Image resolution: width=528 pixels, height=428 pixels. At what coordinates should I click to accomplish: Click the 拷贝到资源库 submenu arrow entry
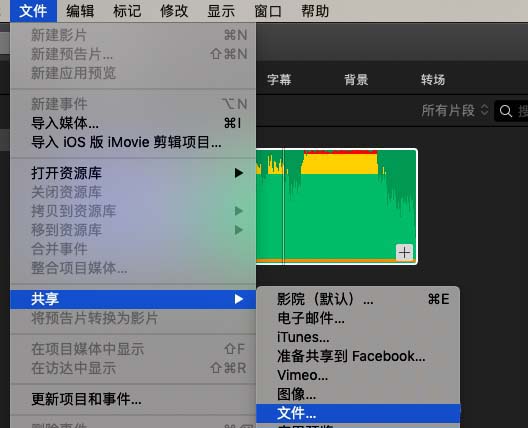(x=133, y=211)
